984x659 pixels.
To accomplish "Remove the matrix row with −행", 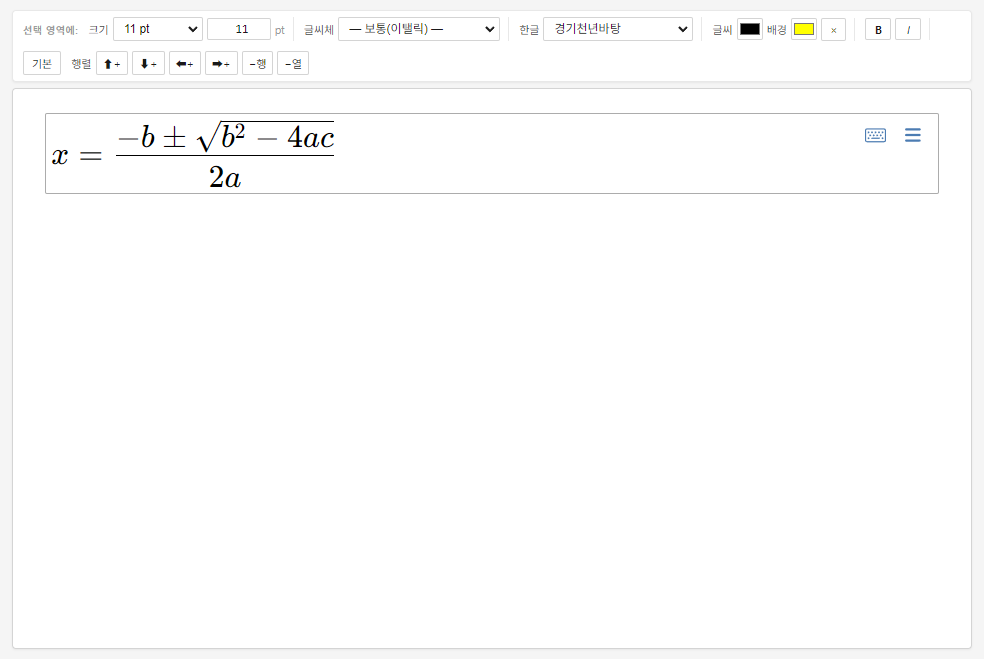I will (257, 63).
